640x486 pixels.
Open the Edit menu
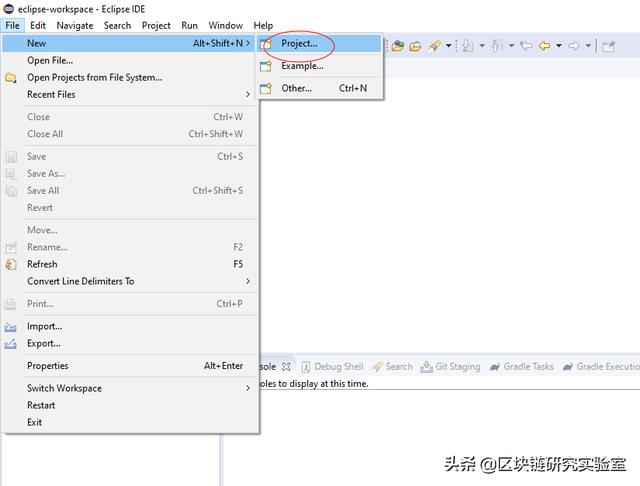tap(38, 26)
